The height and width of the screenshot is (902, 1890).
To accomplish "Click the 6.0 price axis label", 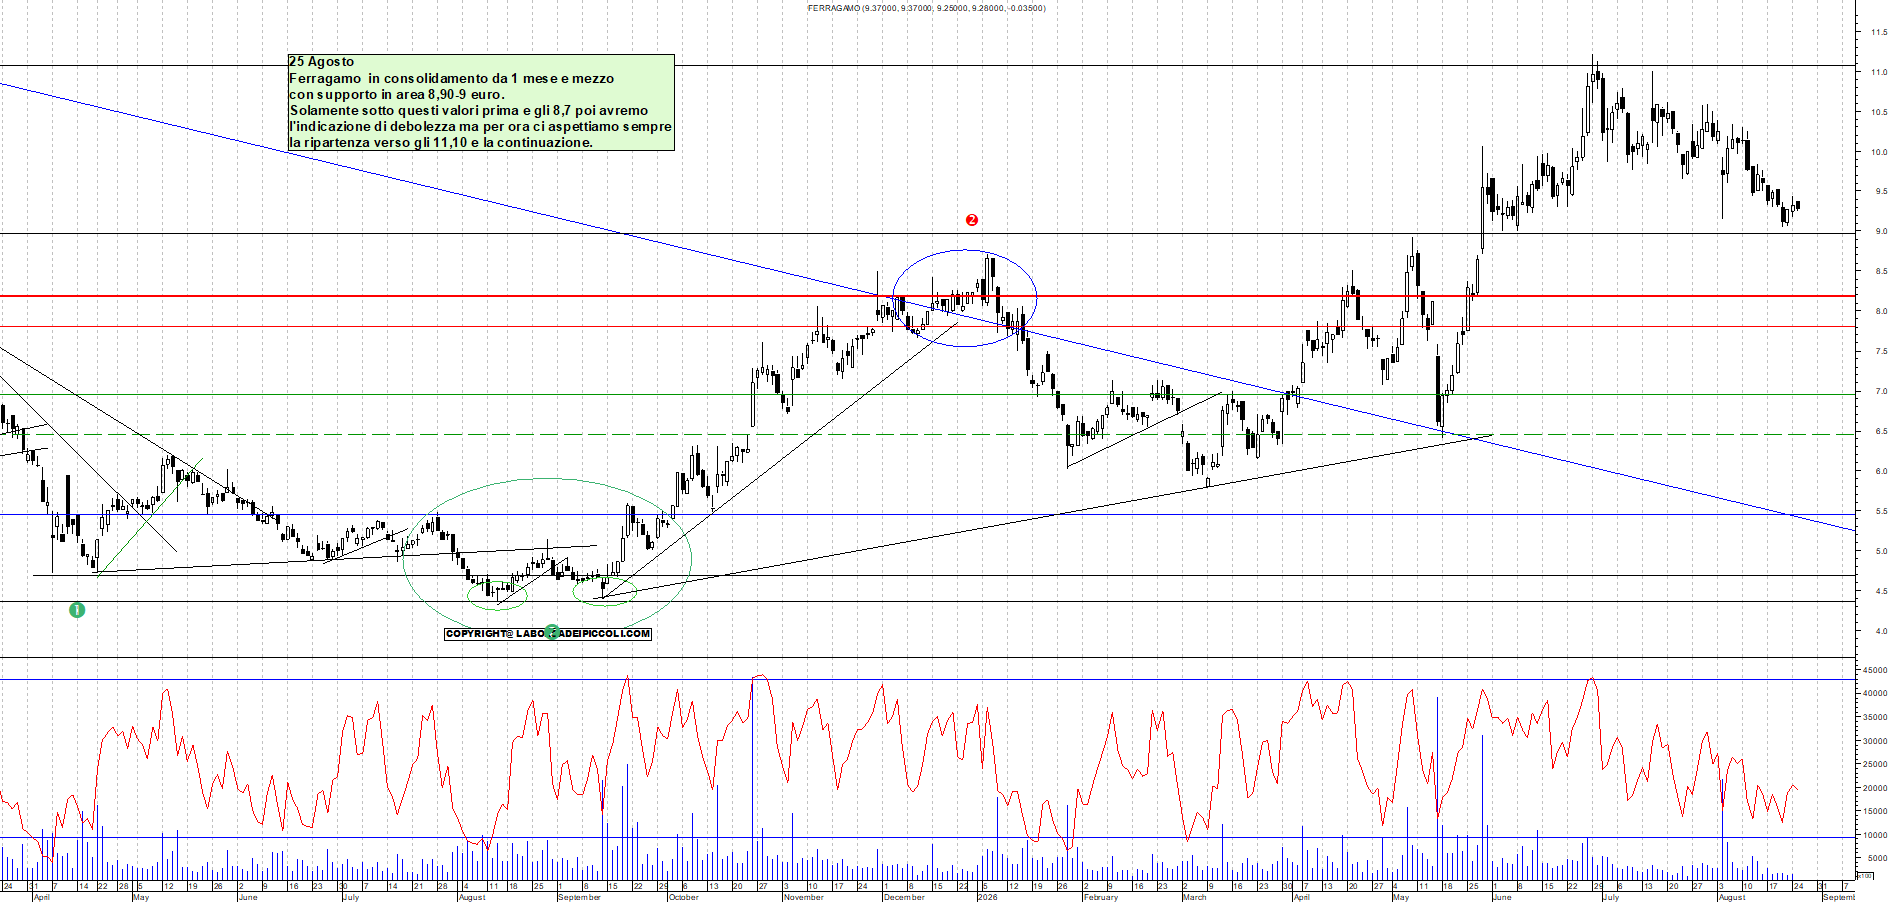I will (x=1881, y=471).
